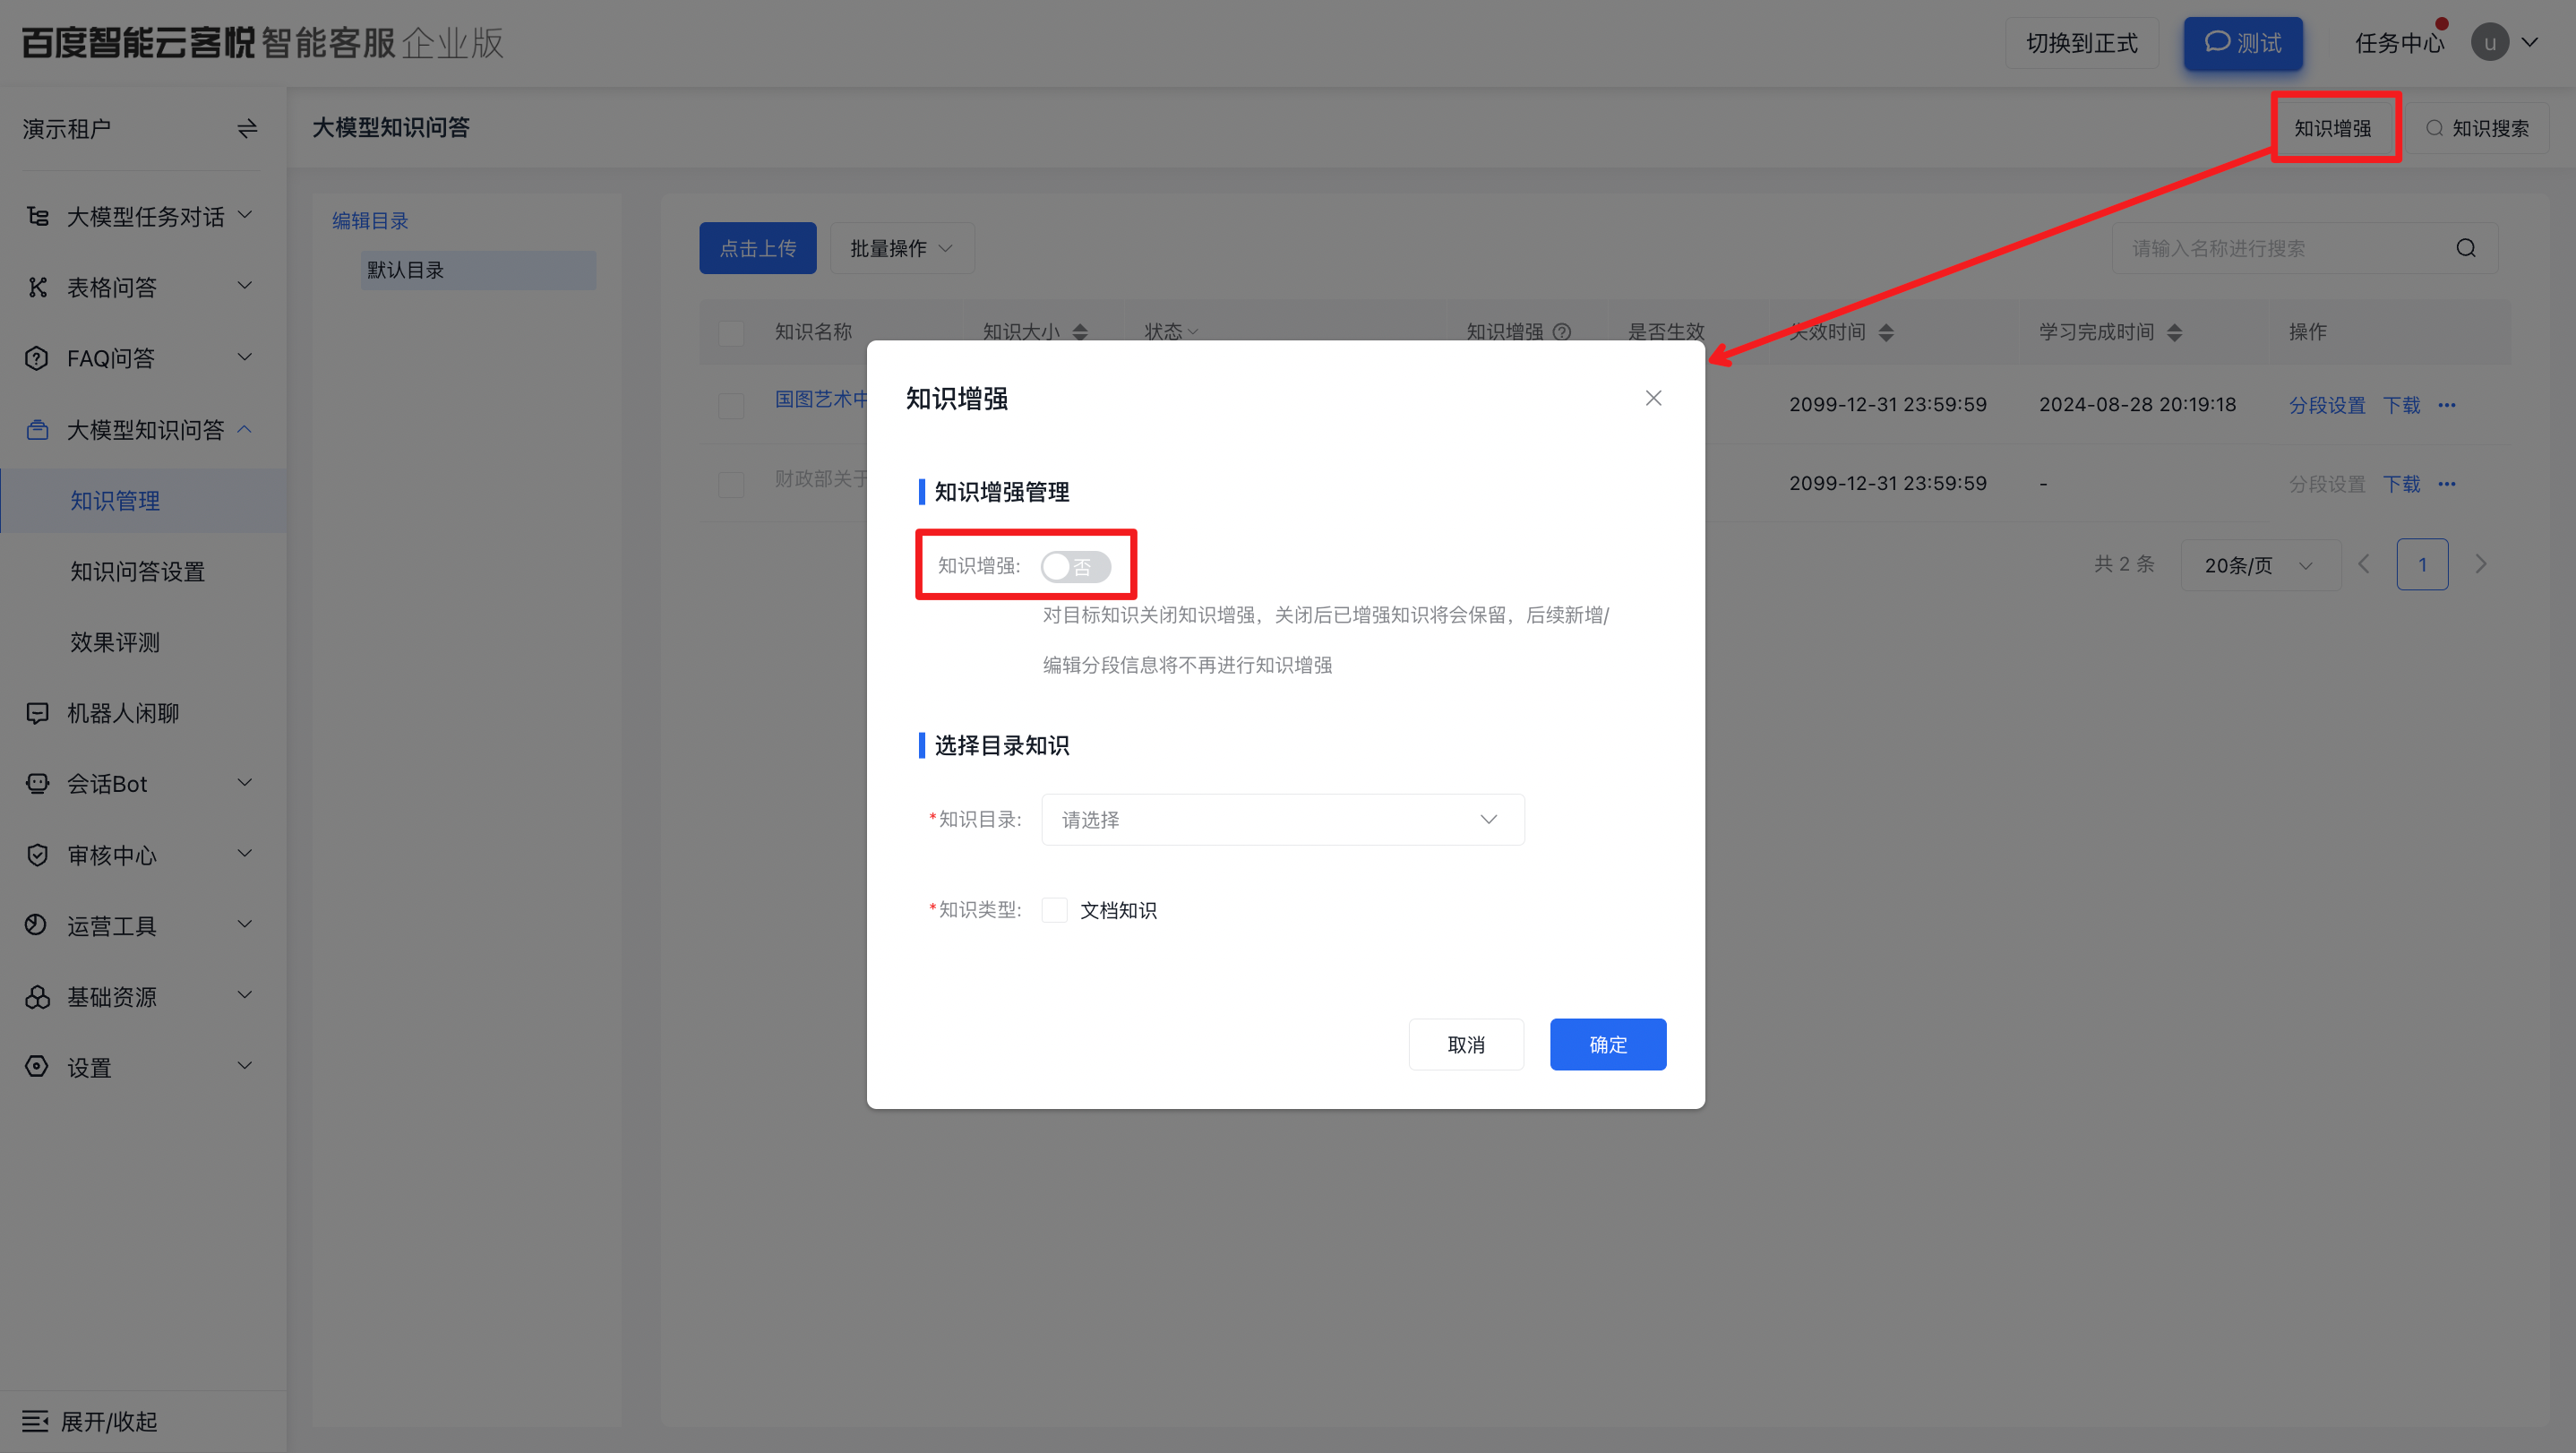Image resolution: width=2576 pixels, height=1453 pixels.
Task: Click the 审核中心 shield icon
Action: pos(36,854)
